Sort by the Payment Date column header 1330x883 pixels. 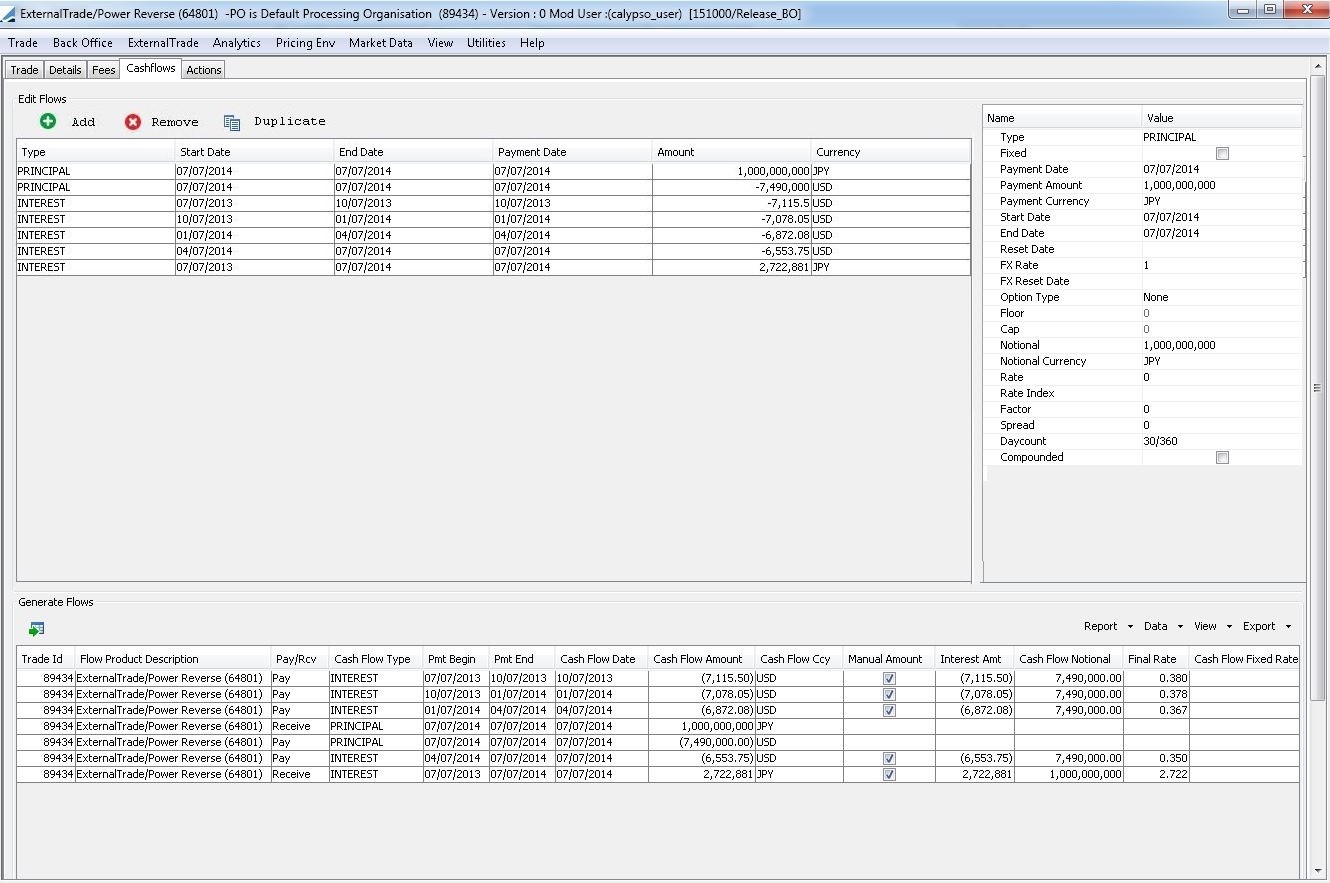coord(573,152)
